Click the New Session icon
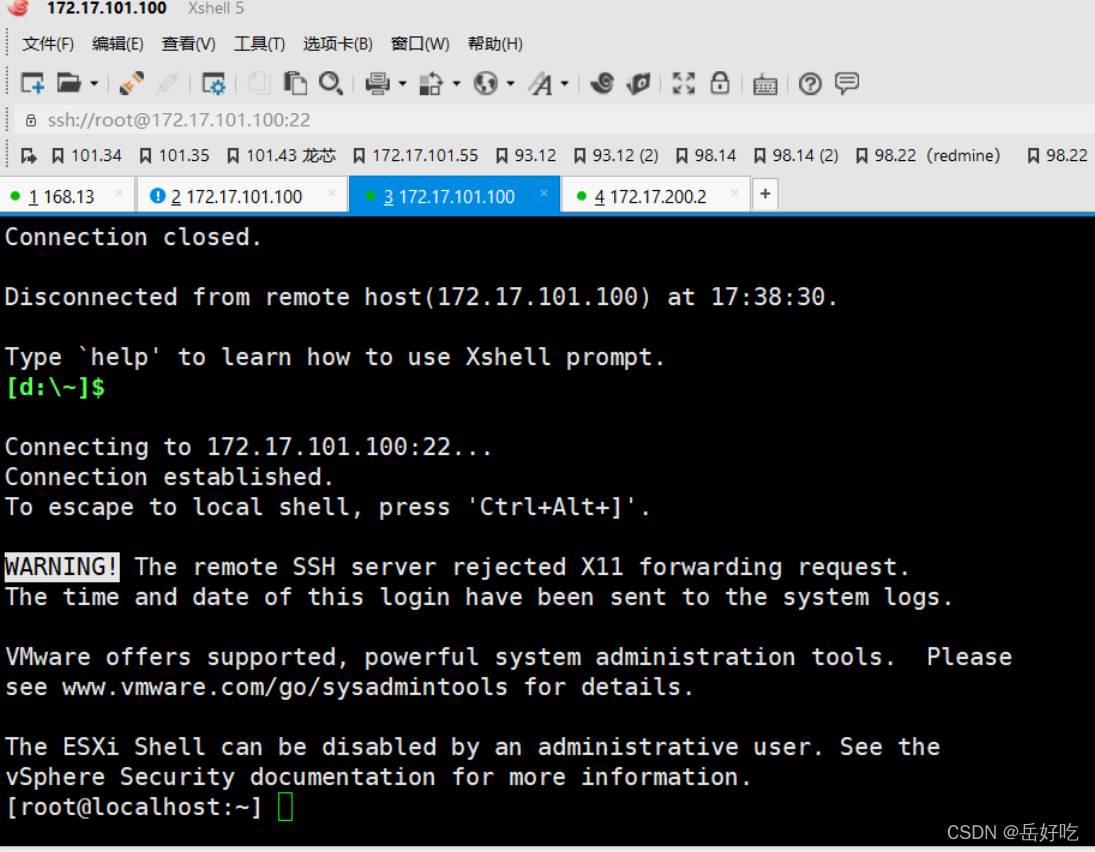This screenshot has height=852, width=1095. [32, 84]
